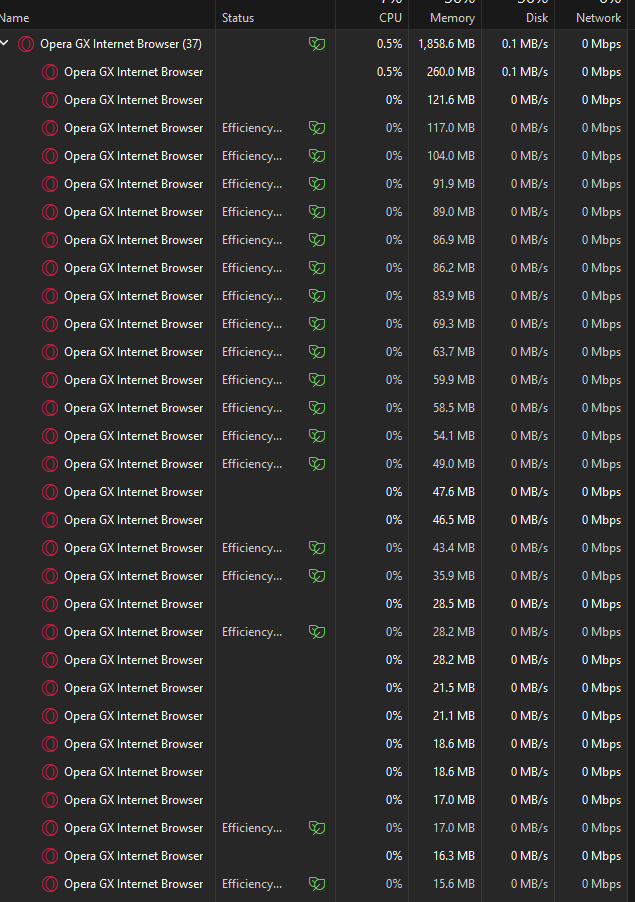Image resolution: width=635 pixels, height=902 pixels.
Task: Click the efficiency leaf icon in the 58.5 MB row
Action: (x=317, y=408)
